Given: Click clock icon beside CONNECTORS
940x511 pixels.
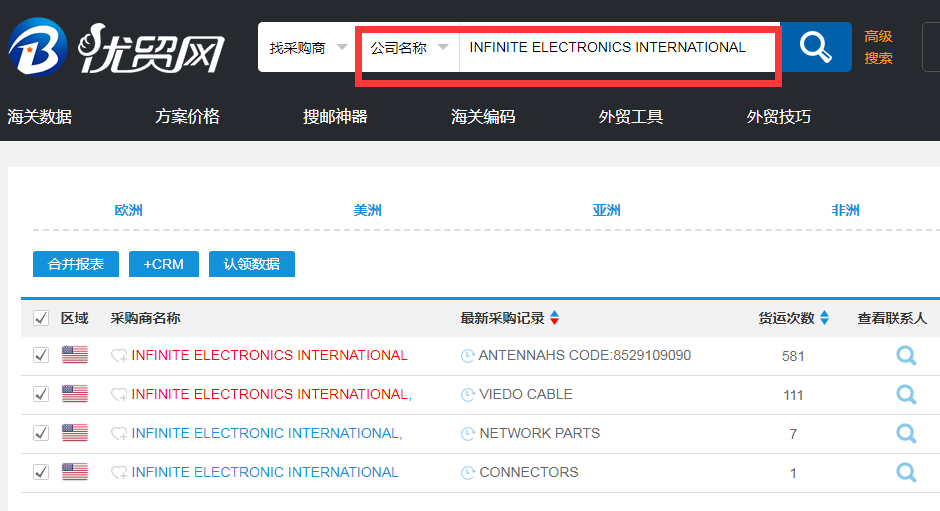Looking at the screenshot, I should [468, 473].
